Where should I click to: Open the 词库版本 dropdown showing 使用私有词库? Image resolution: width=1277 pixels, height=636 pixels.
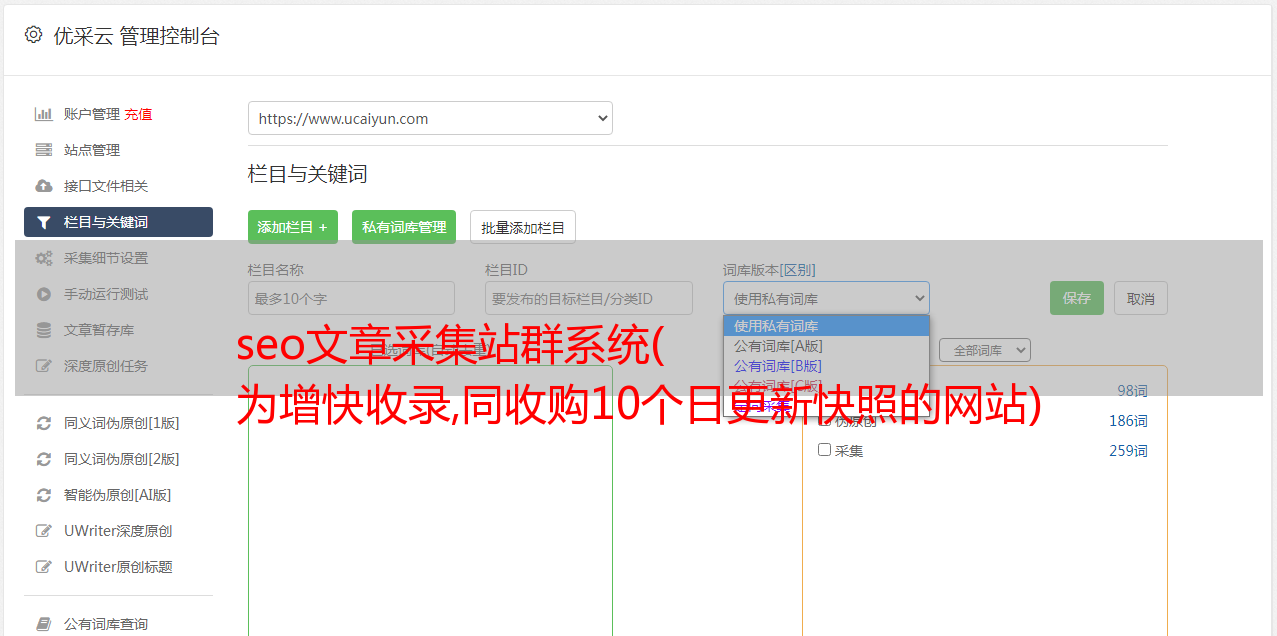pyautogui.click(x=826, y=298)
